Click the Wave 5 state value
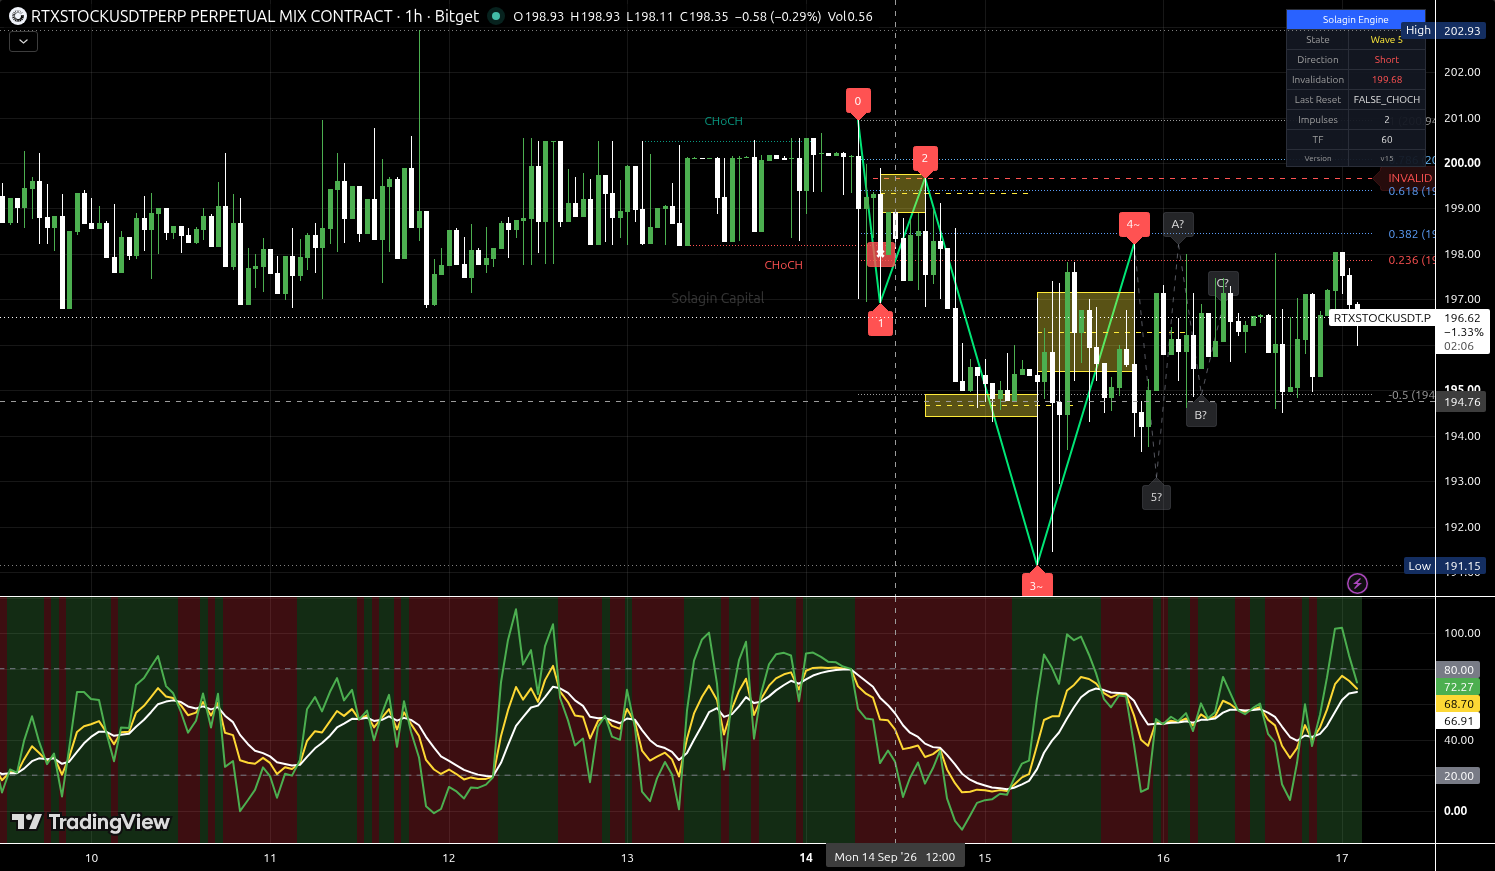 point(1386,40)
